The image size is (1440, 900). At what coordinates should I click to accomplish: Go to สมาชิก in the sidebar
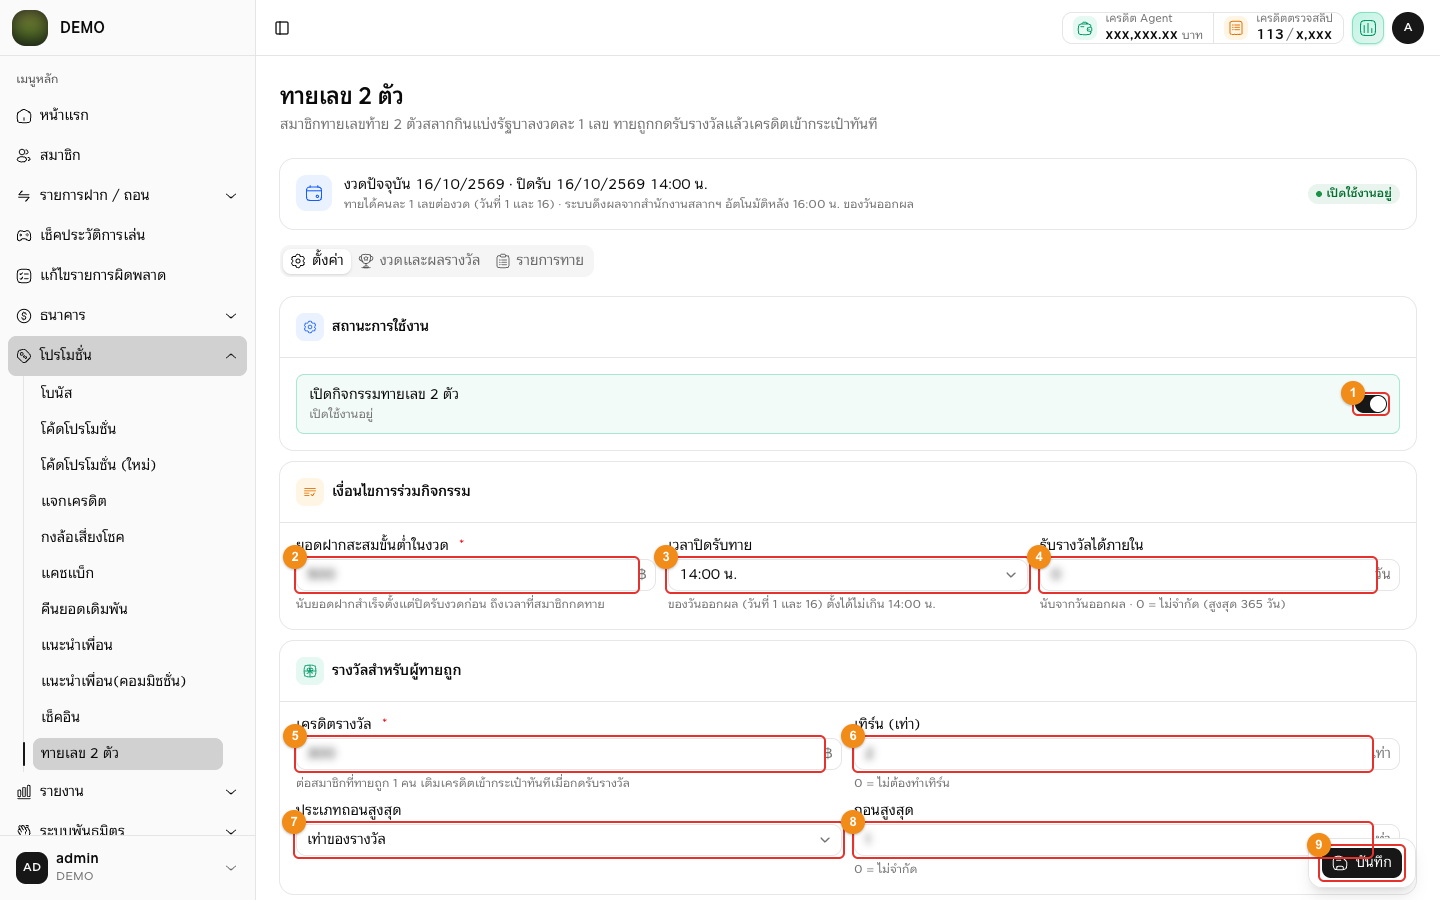tap(128, 156)
